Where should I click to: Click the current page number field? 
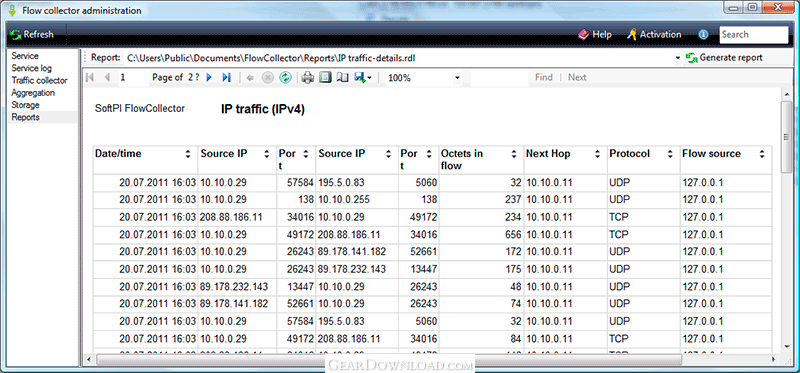pyautogui.click(x=134, y=78)
